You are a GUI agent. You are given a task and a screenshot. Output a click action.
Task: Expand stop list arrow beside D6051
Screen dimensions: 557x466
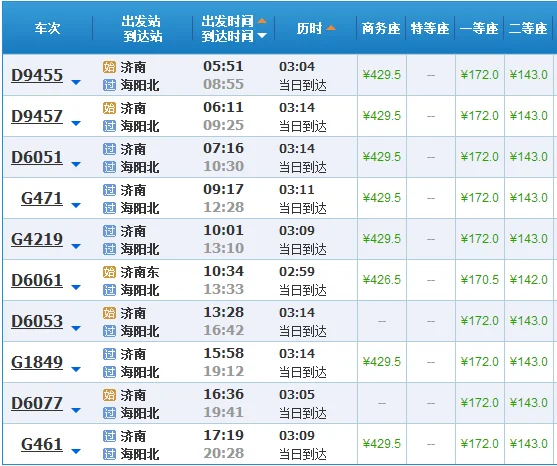[76, 164]
